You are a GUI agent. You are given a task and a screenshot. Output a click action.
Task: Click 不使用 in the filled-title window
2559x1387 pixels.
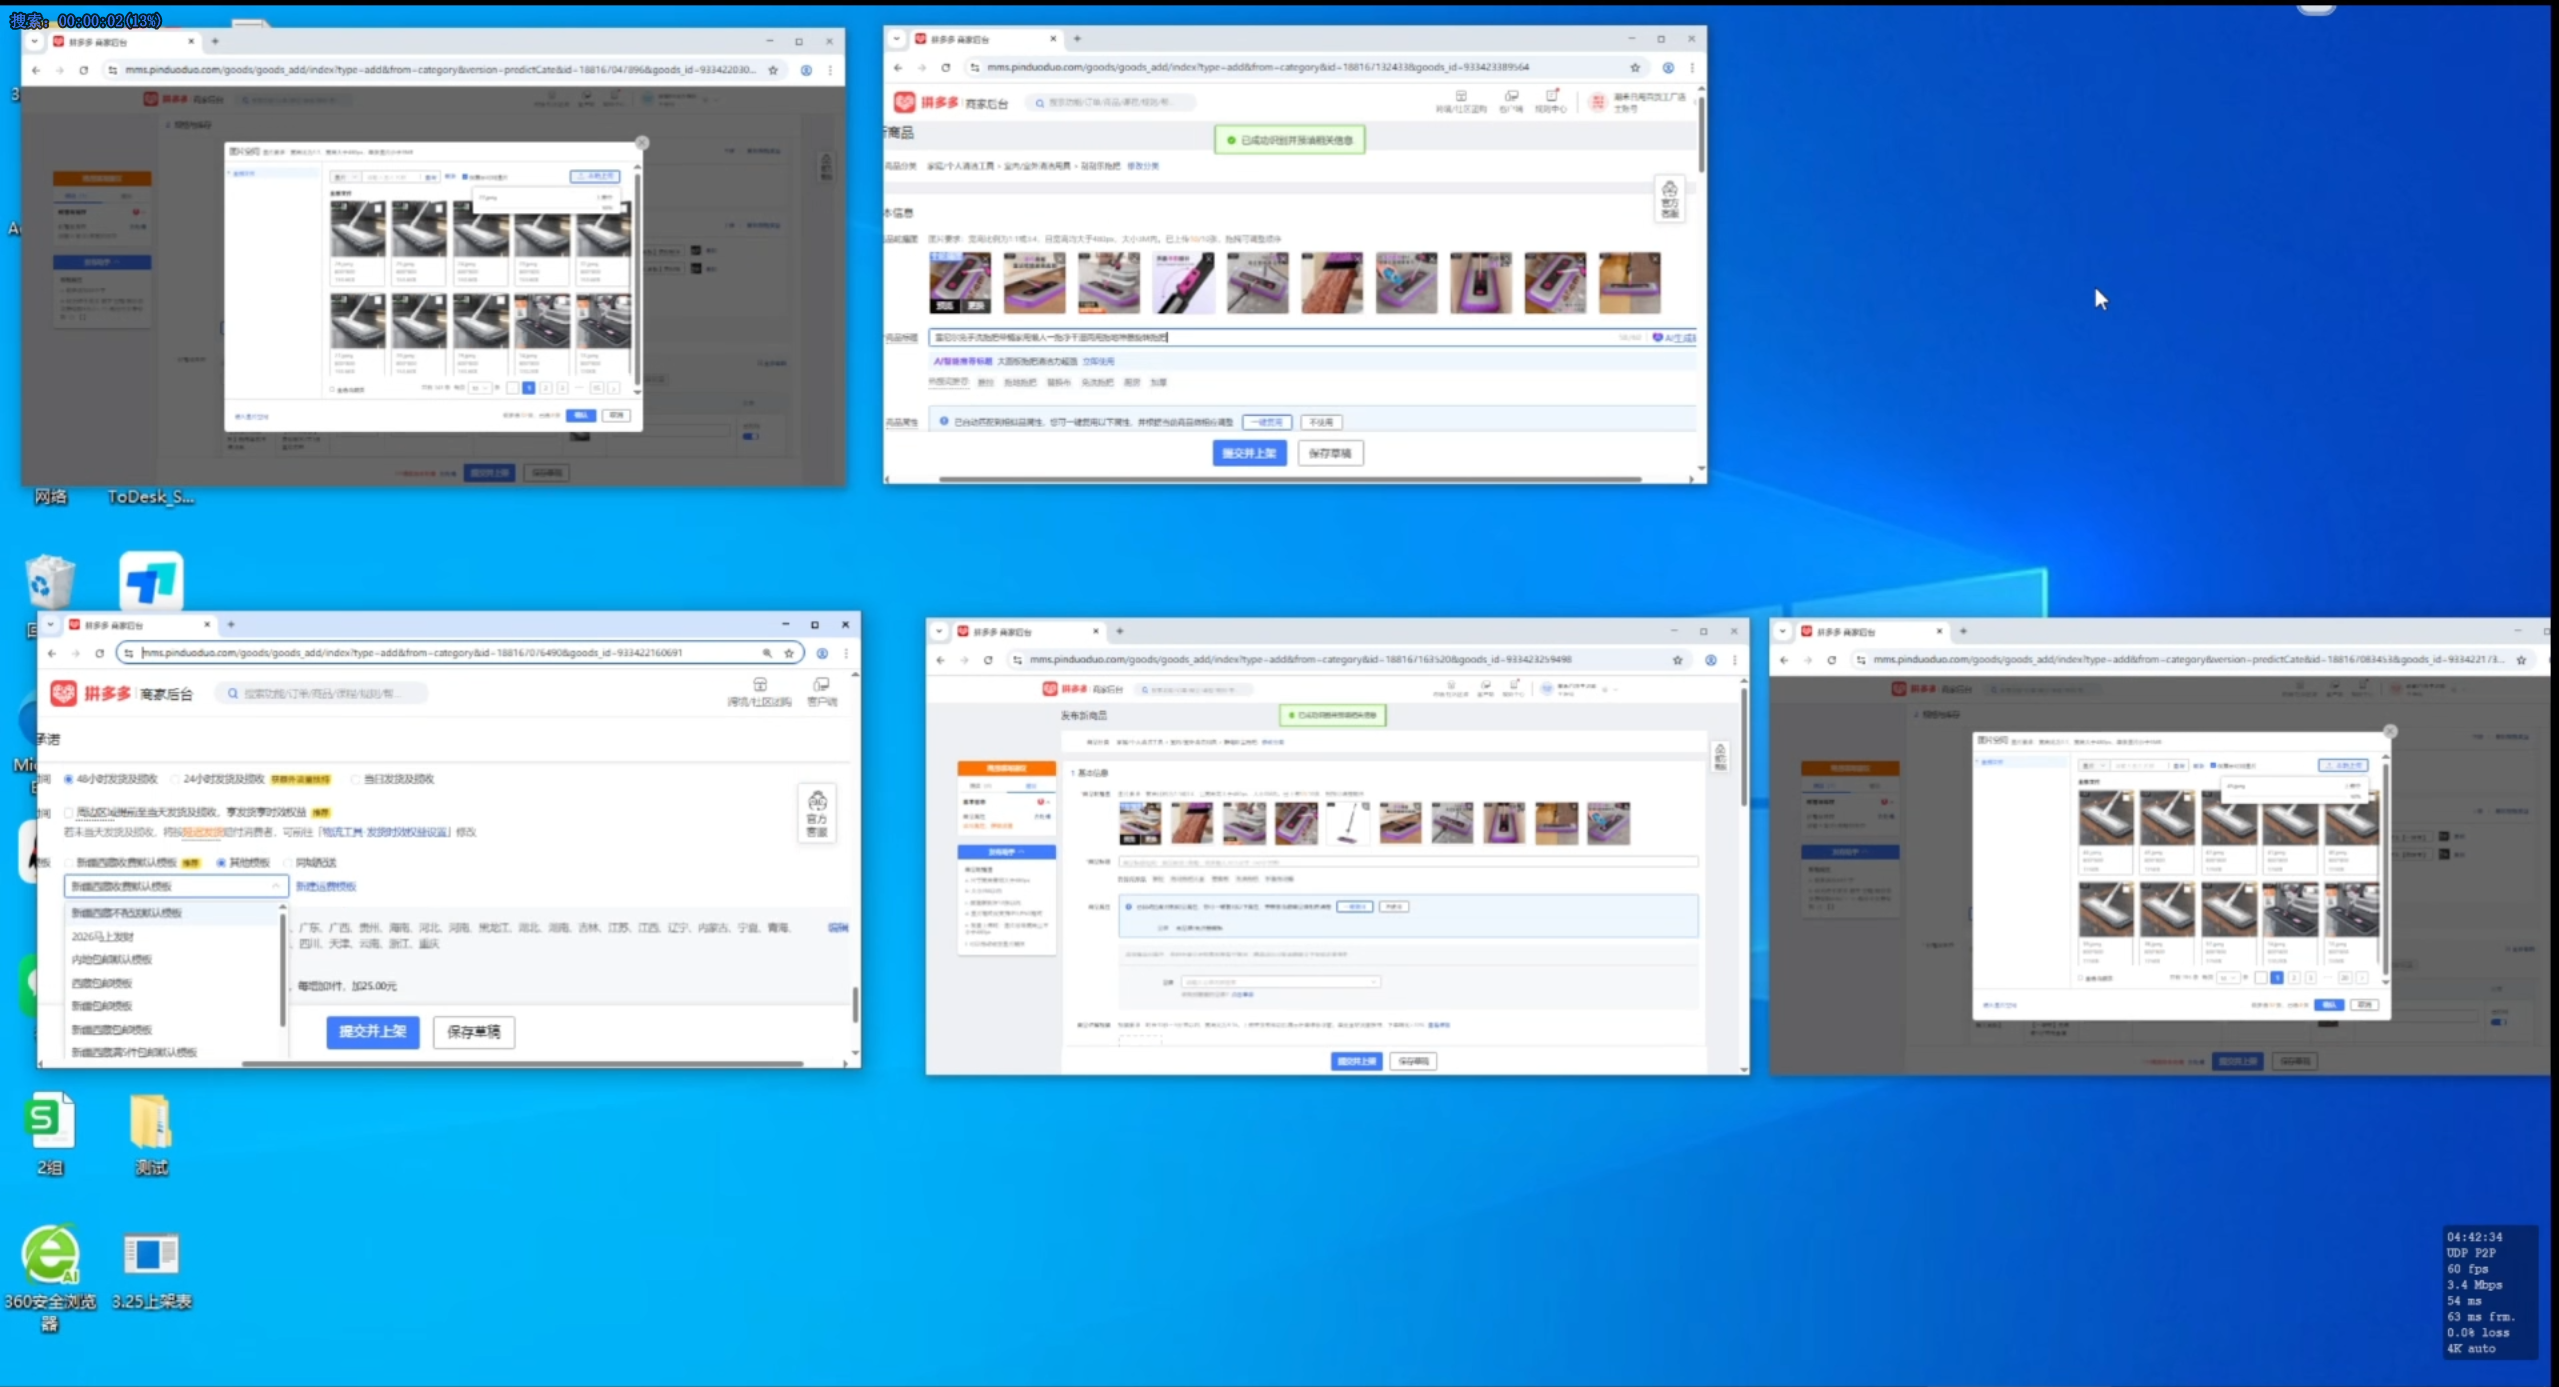pos(1321,422)
